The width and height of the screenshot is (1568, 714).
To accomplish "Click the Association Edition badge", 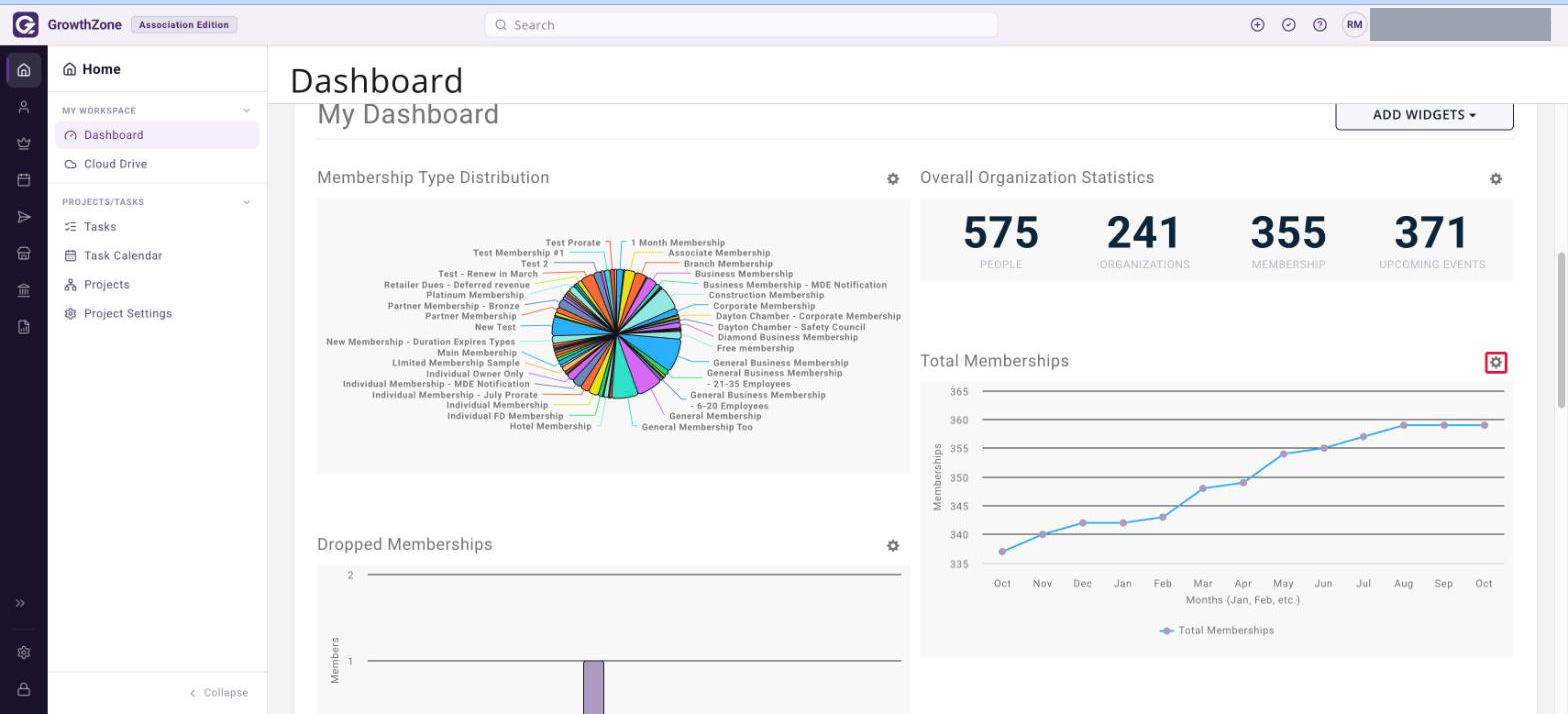I will [x=184, y=25].
